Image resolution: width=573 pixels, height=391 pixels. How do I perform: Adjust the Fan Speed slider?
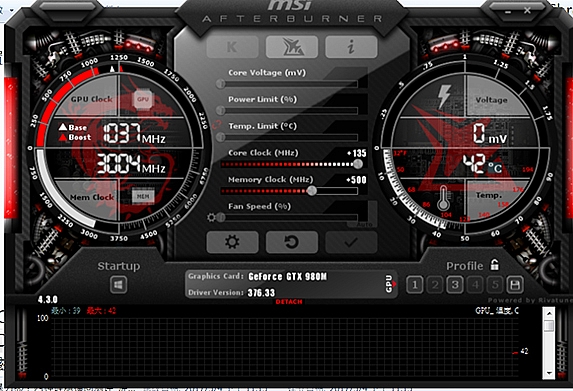289,217
